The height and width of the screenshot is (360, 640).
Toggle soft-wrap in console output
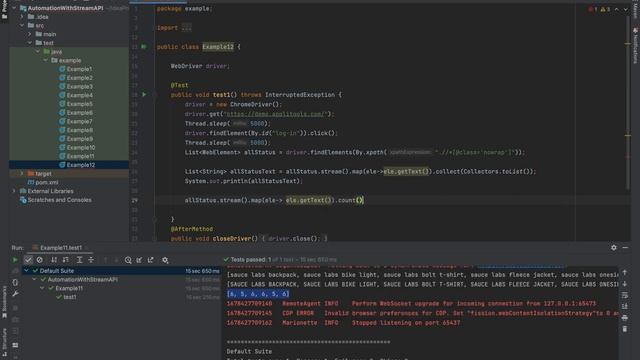[x=625, y=295]
